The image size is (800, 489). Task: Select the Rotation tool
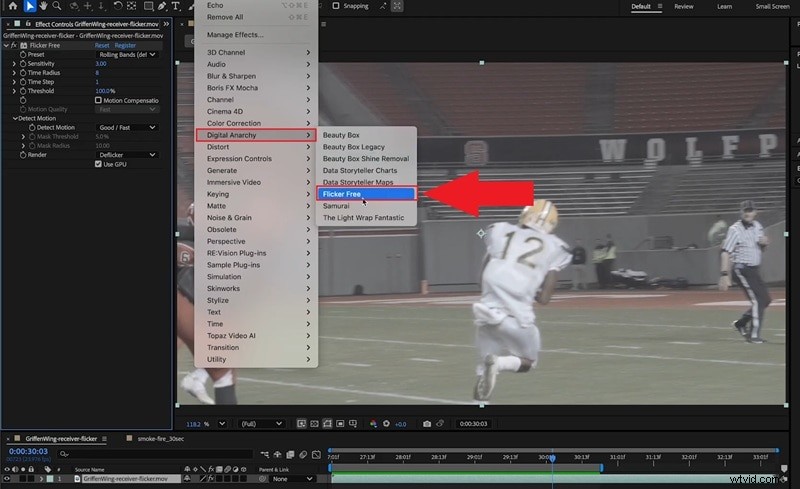[117, 6]
